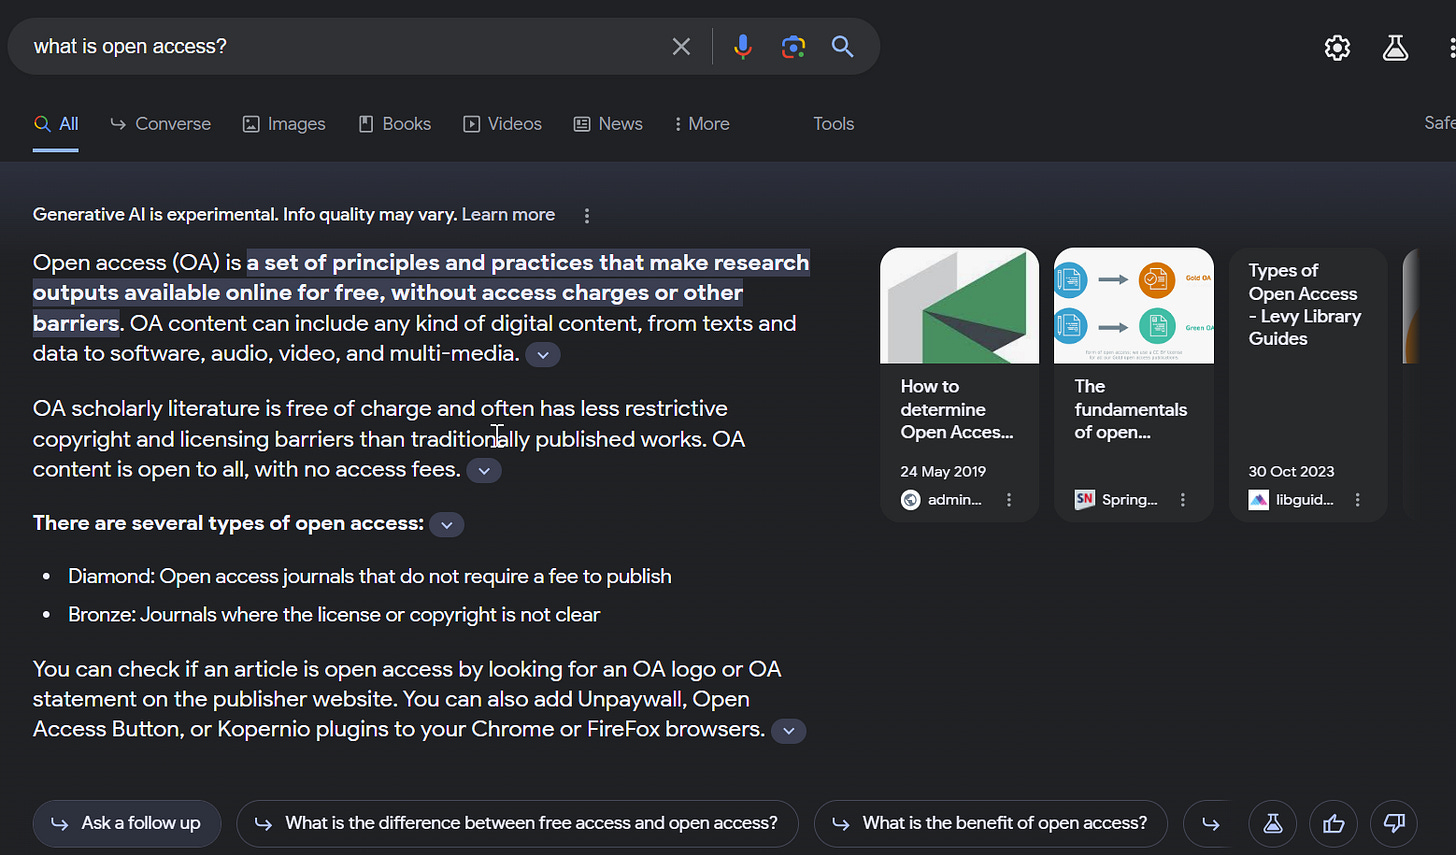Open 'How to determine Open Acces...' title
Screen dimensions: 1456x855
[957, 409]
